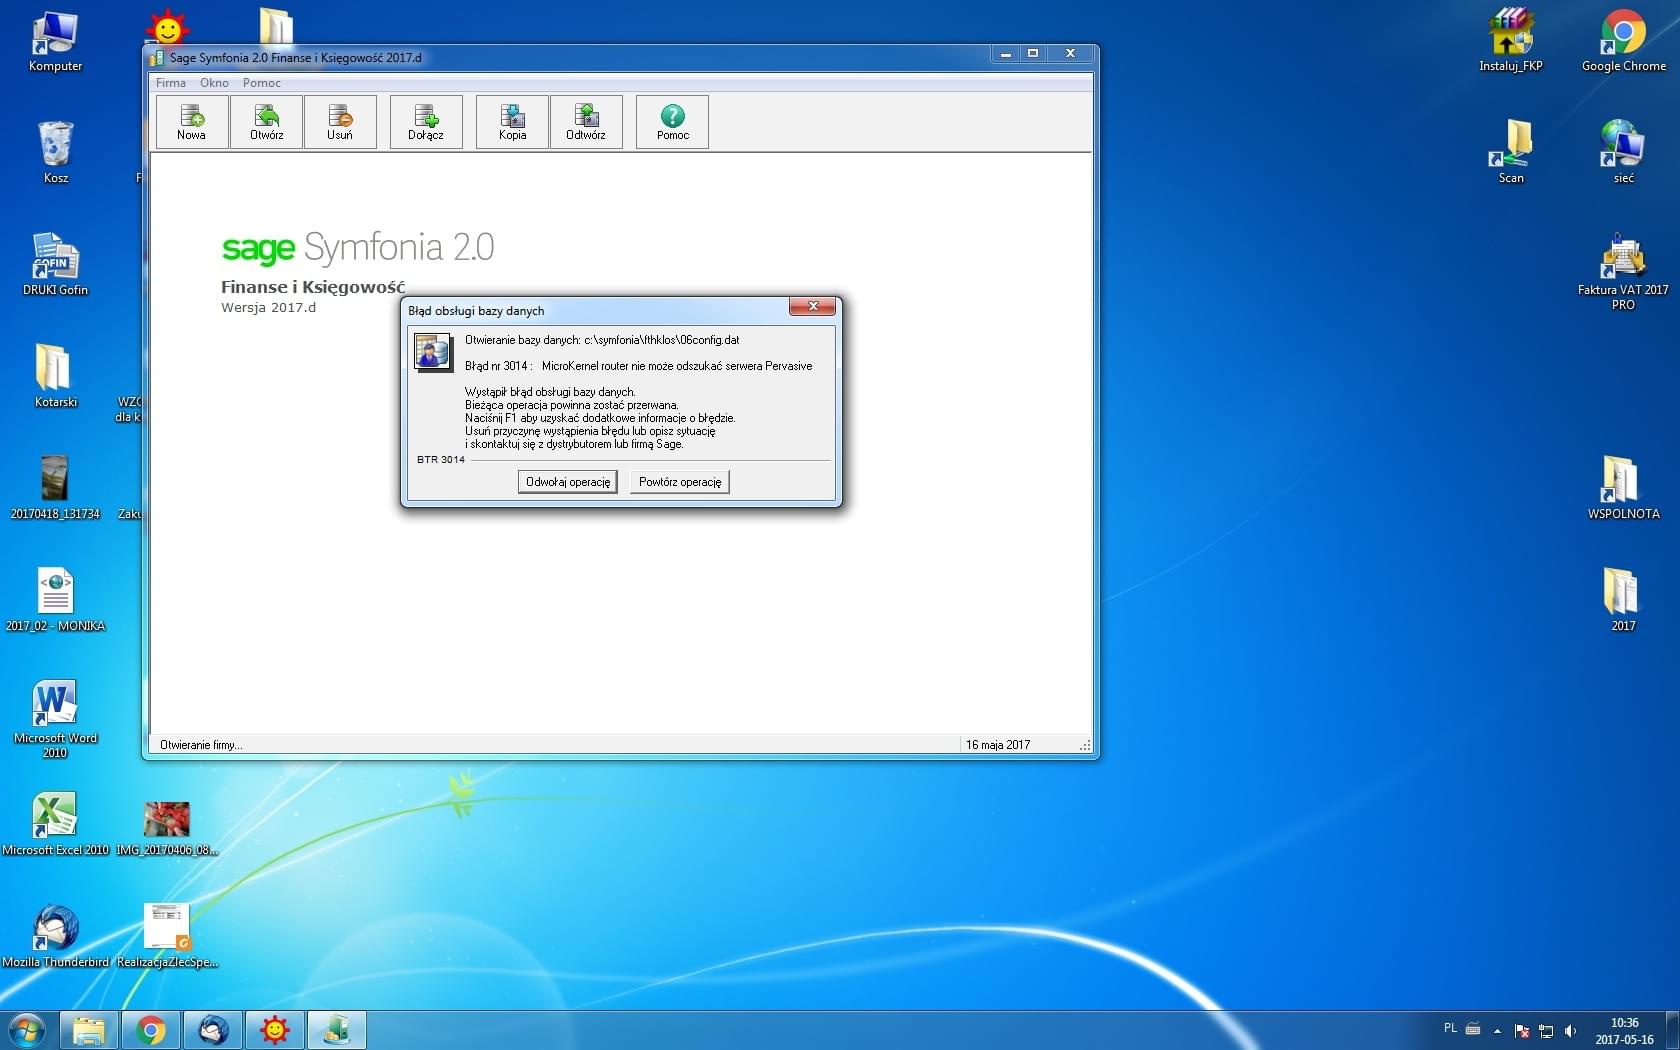1680x1050 pixels.
Task: Click the Usuń toolbar button
Action: coord(340,122)
